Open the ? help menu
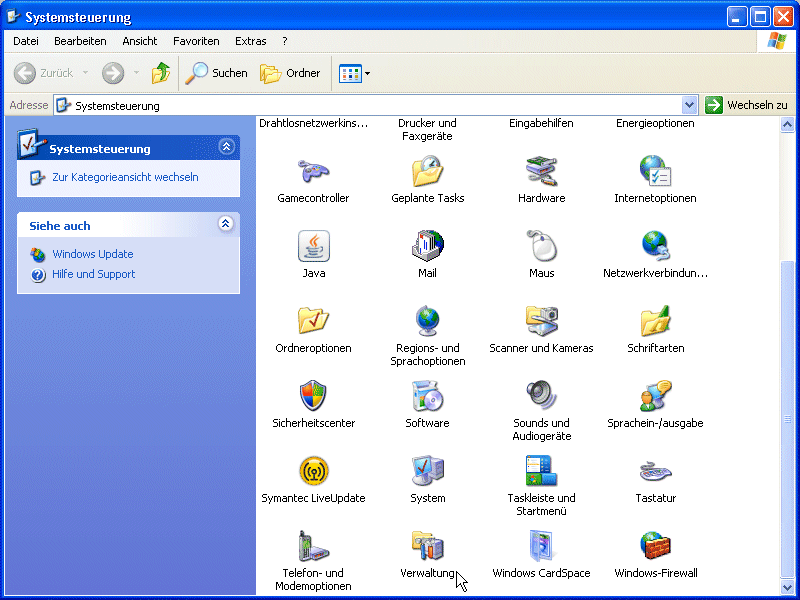800x600 pixels. (x=285, y=41)
